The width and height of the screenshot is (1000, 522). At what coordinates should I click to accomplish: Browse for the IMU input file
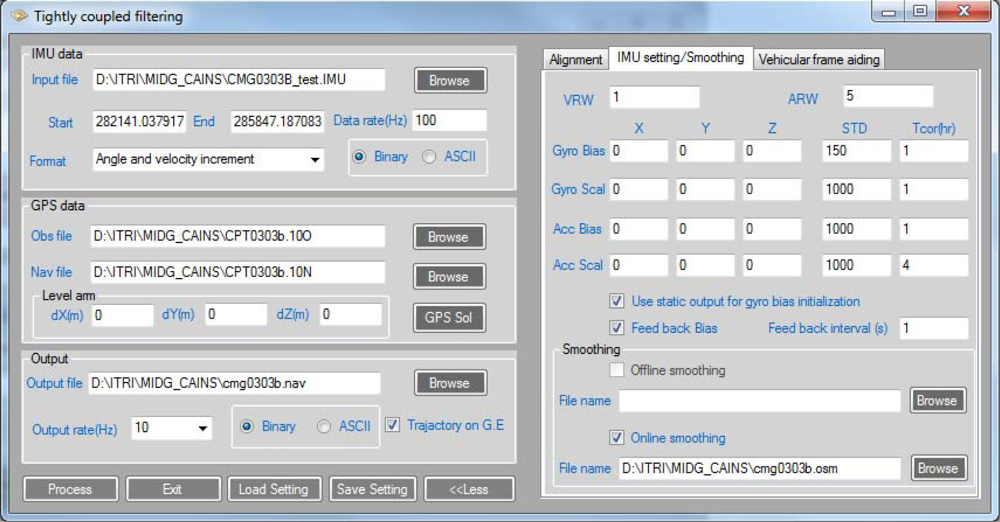[x=449, y=80]
